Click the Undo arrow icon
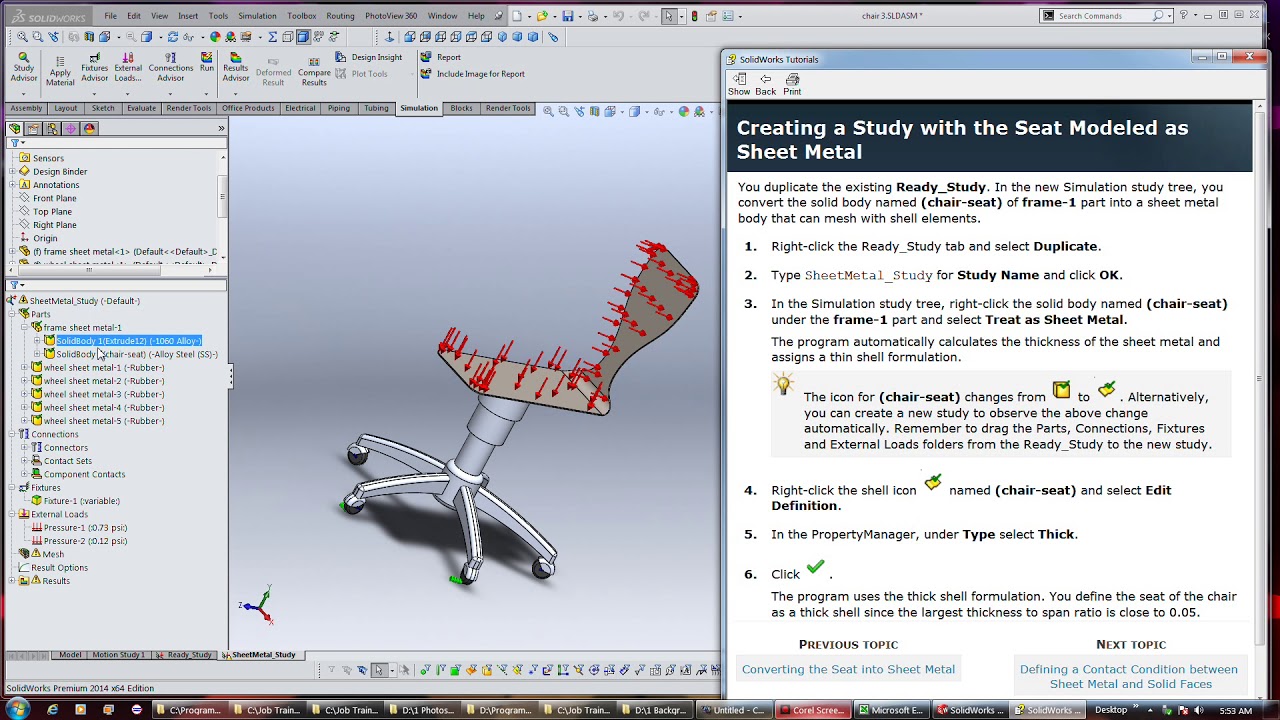This screenshot has height=720, width=1280. coord(618,16)
